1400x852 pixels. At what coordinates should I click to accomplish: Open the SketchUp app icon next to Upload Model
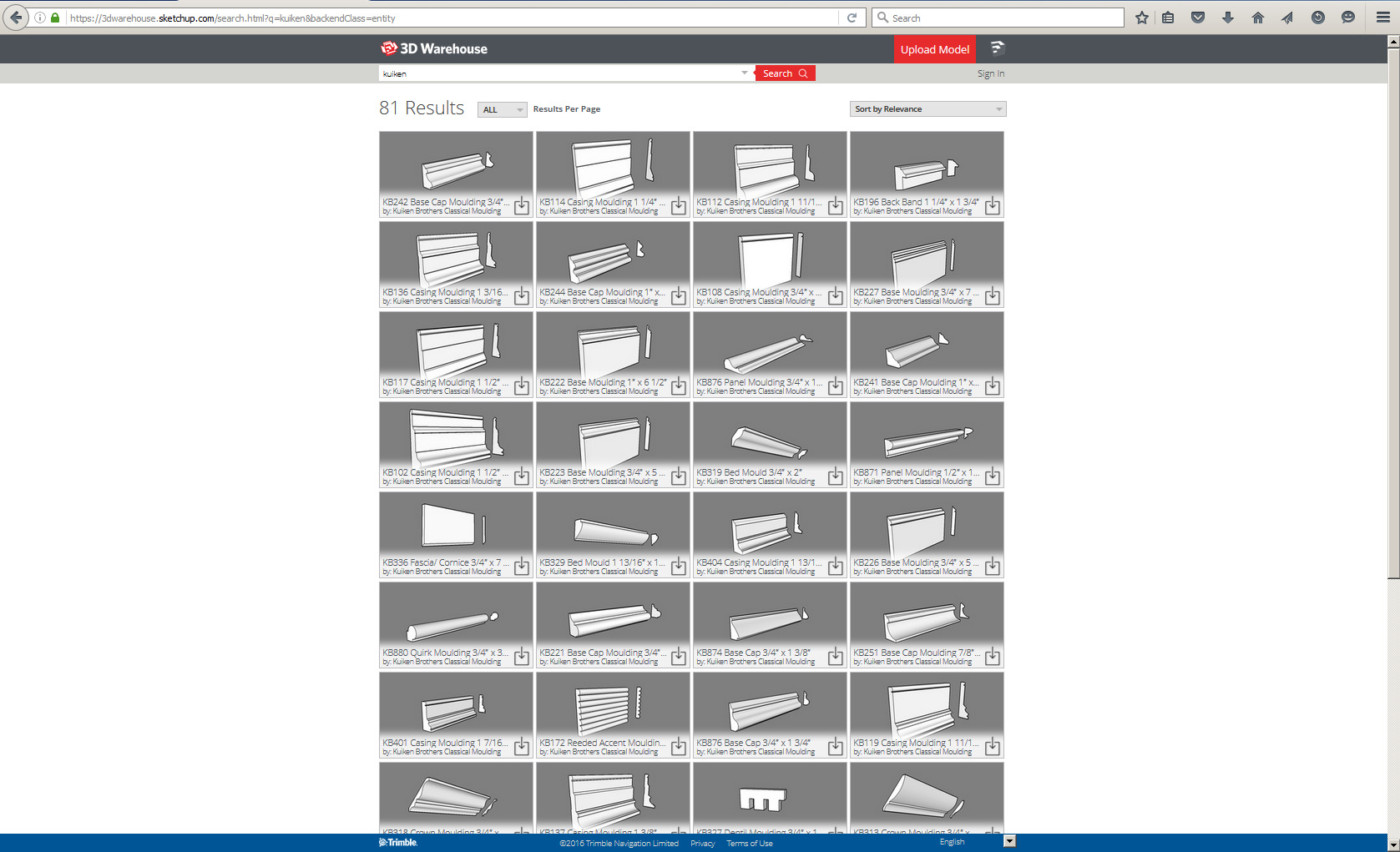coord(997,48)
